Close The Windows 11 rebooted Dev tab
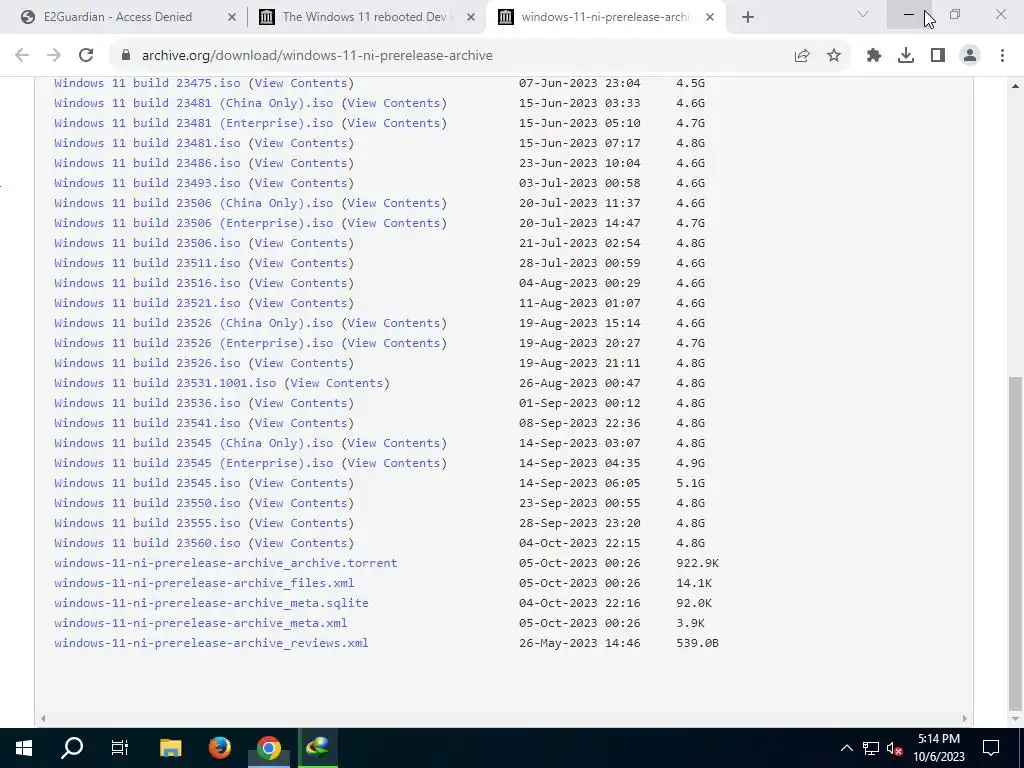1024x768 pixels. point(471,17)
